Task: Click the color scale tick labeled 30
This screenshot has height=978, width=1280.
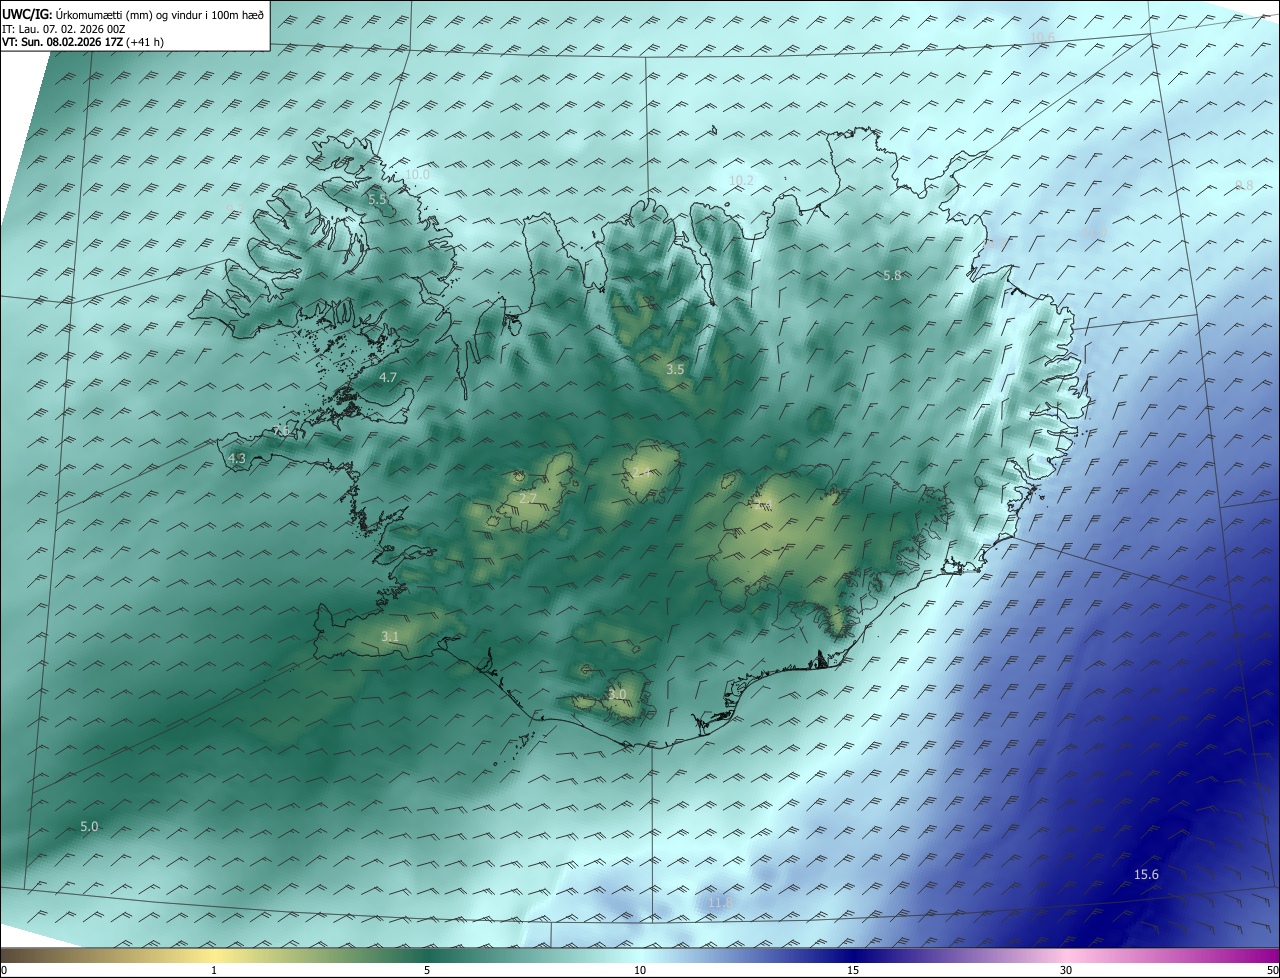Action: point(1066,970)
